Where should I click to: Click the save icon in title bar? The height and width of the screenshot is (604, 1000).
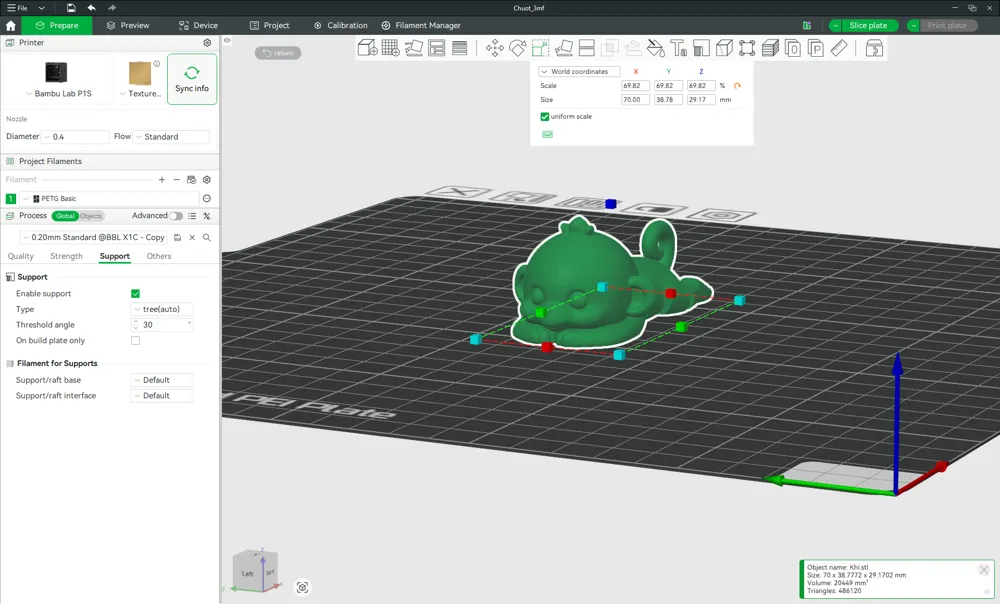pyautogui.click(x=71, y=8)
